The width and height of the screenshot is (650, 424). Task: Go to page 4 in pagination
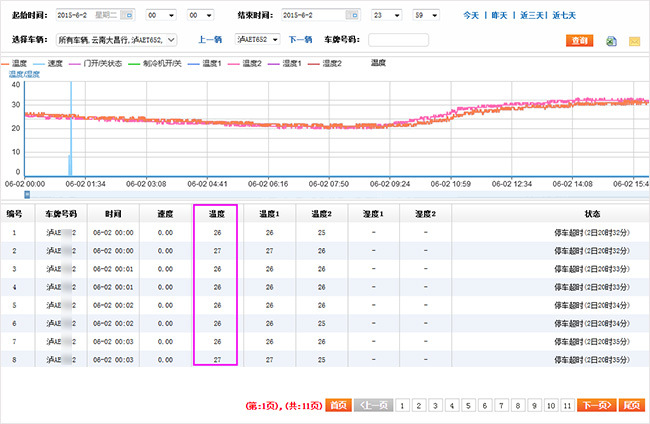[x=452, y=405]
